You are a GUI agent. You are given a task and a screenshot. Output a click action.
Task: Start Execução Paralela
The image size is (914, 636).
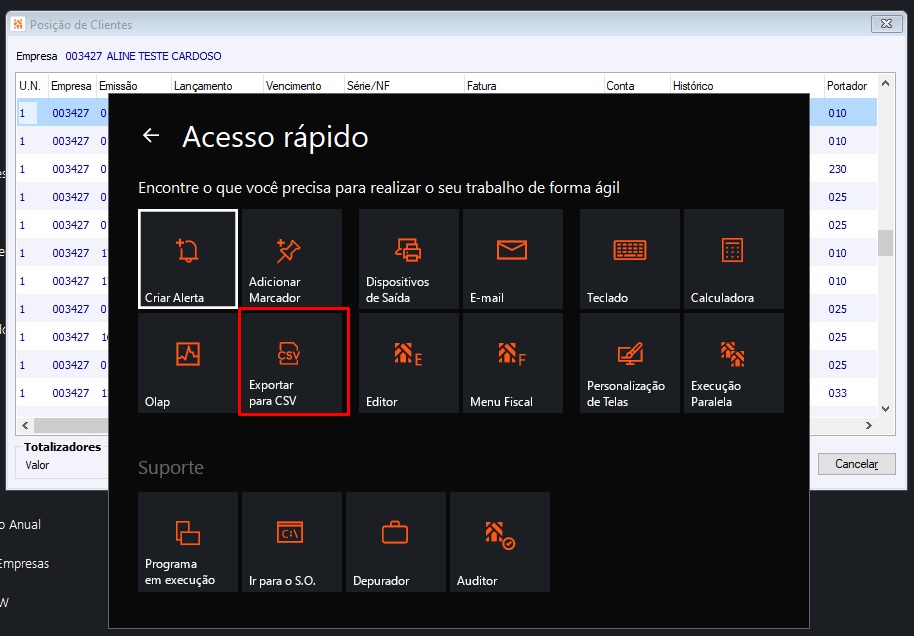[x=733, y=363]
